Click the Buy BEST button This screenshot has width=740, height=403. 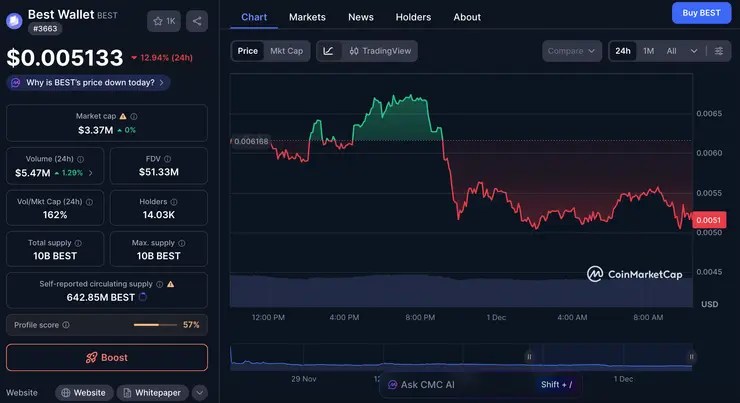click(x=701, y=13)
